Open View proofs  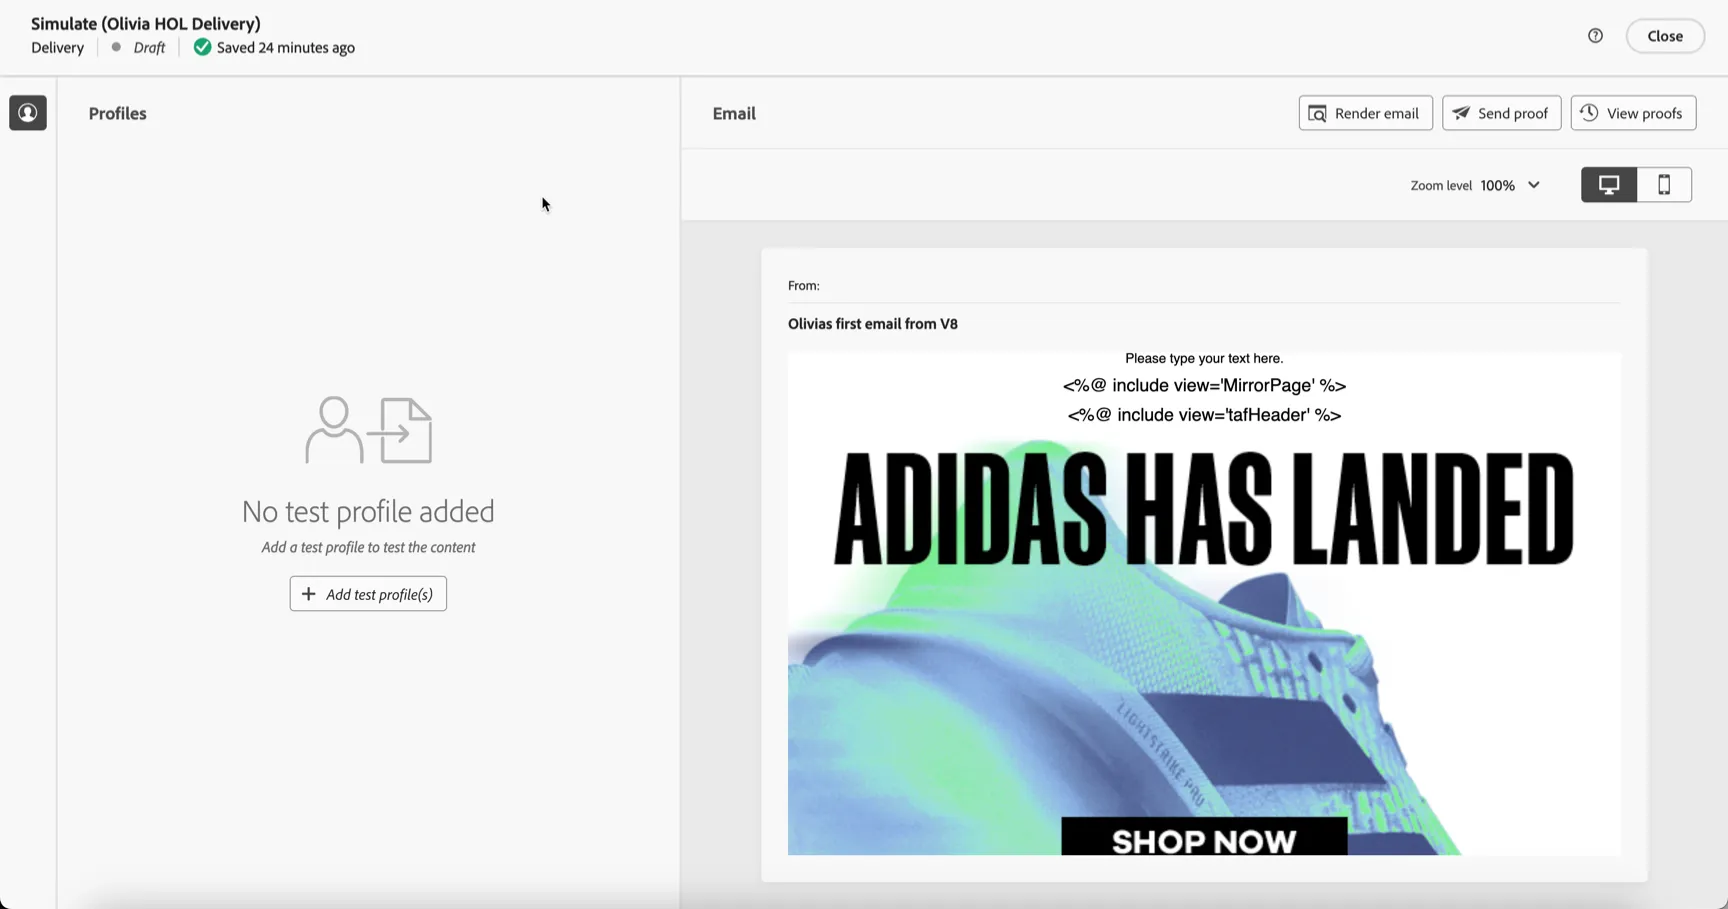coord(1633,113)
